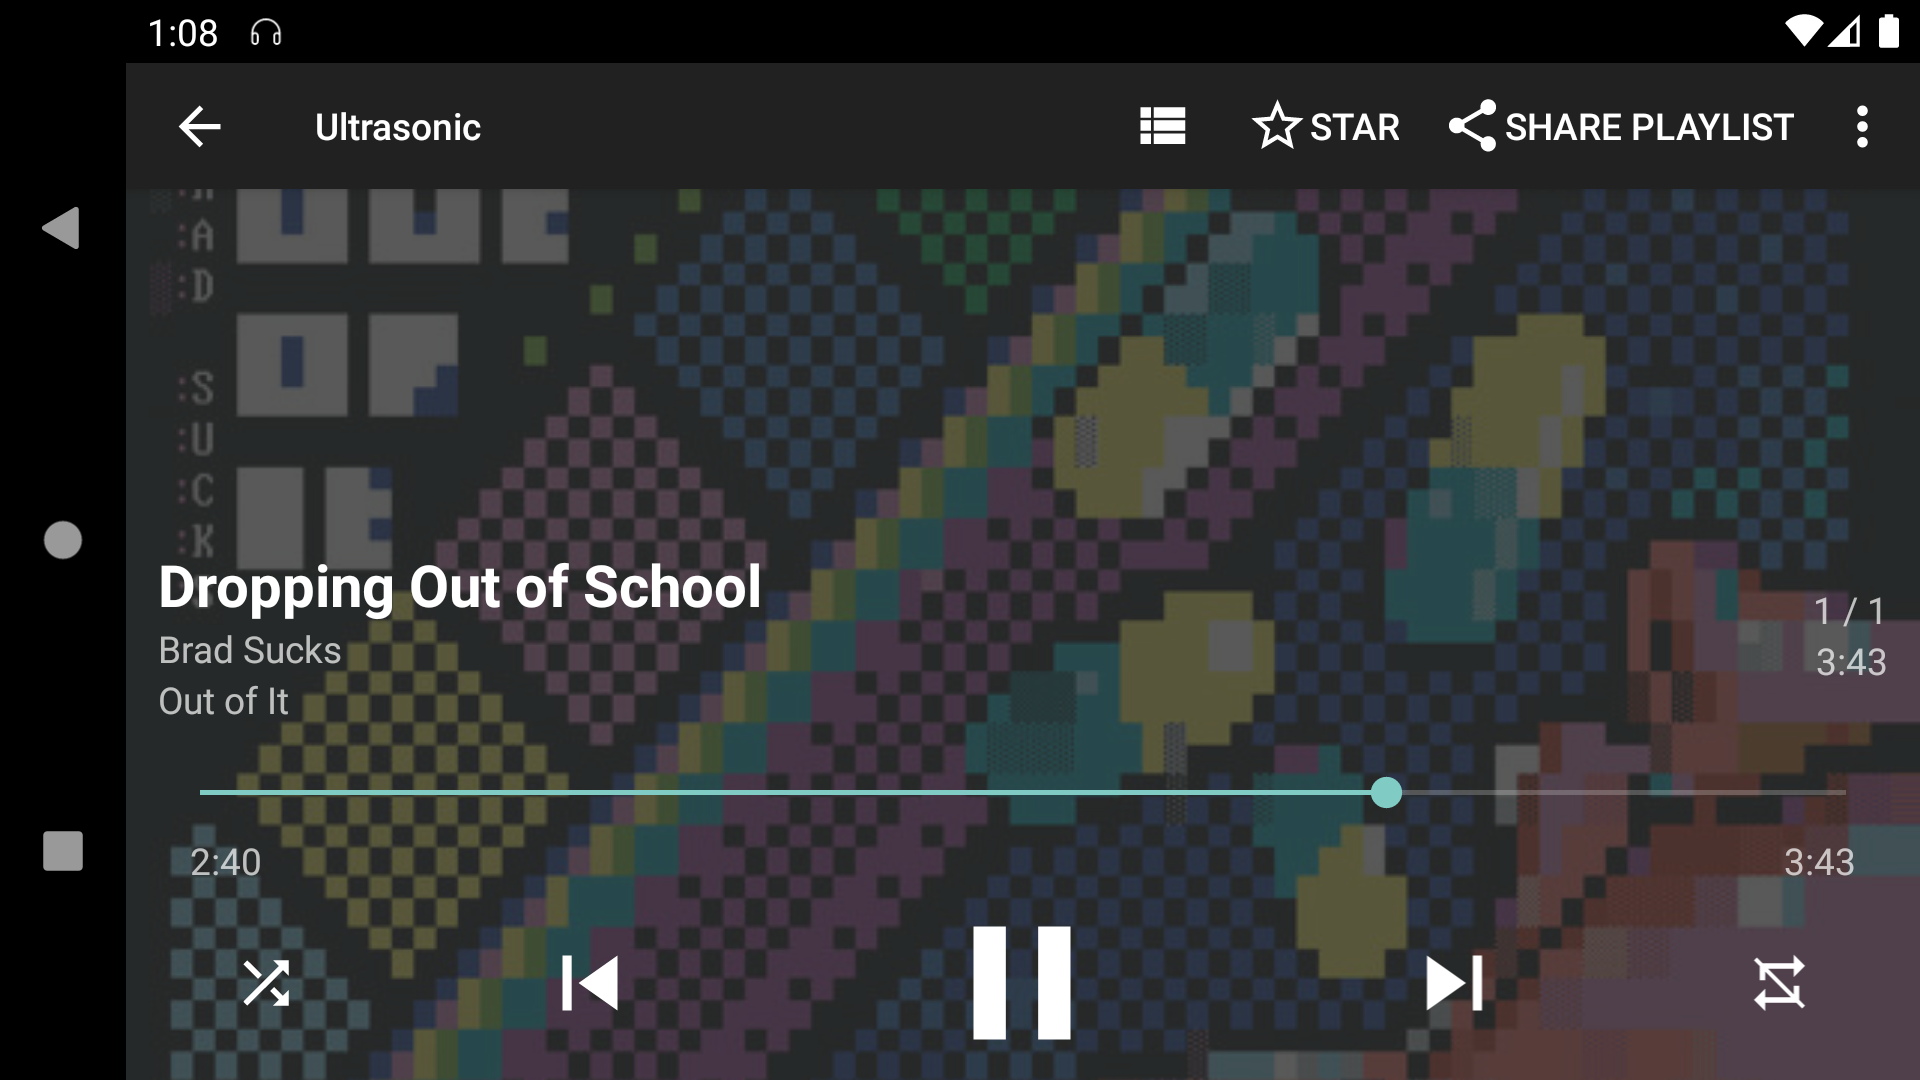
Task: Tap the Android home circle button
Action: pyautogui.click(x=63, y=540)
